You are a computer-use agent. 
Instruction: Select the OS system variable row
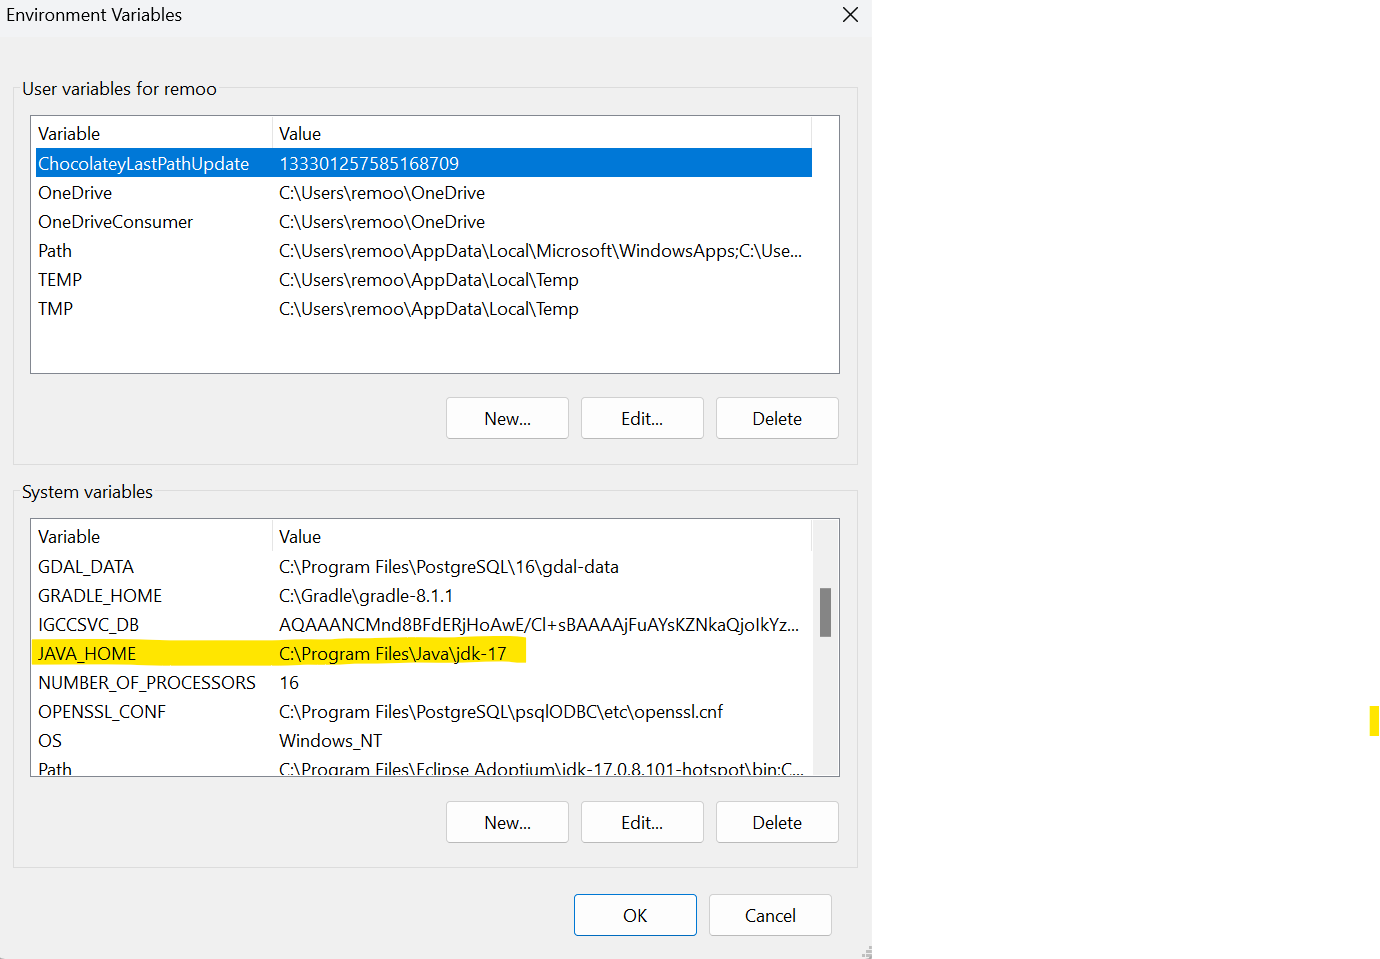[423, 740]
